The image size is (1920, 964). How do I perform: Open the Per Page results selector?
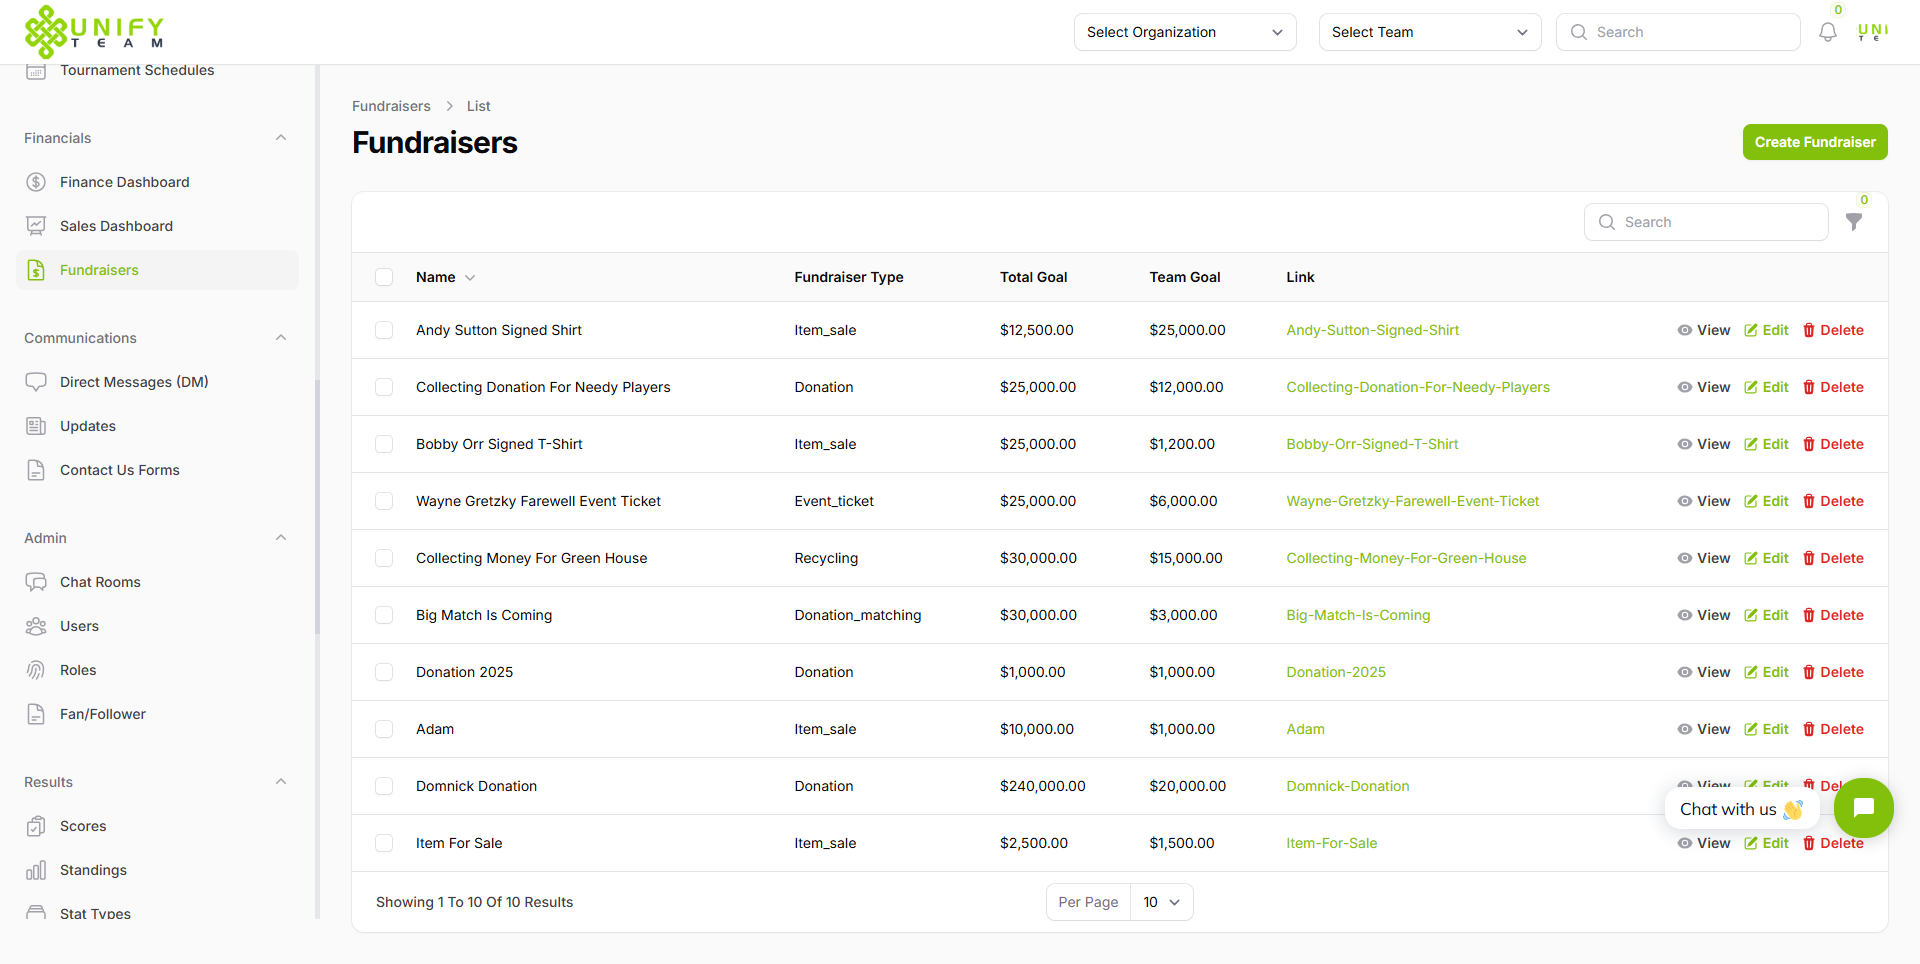[1160, 901]
